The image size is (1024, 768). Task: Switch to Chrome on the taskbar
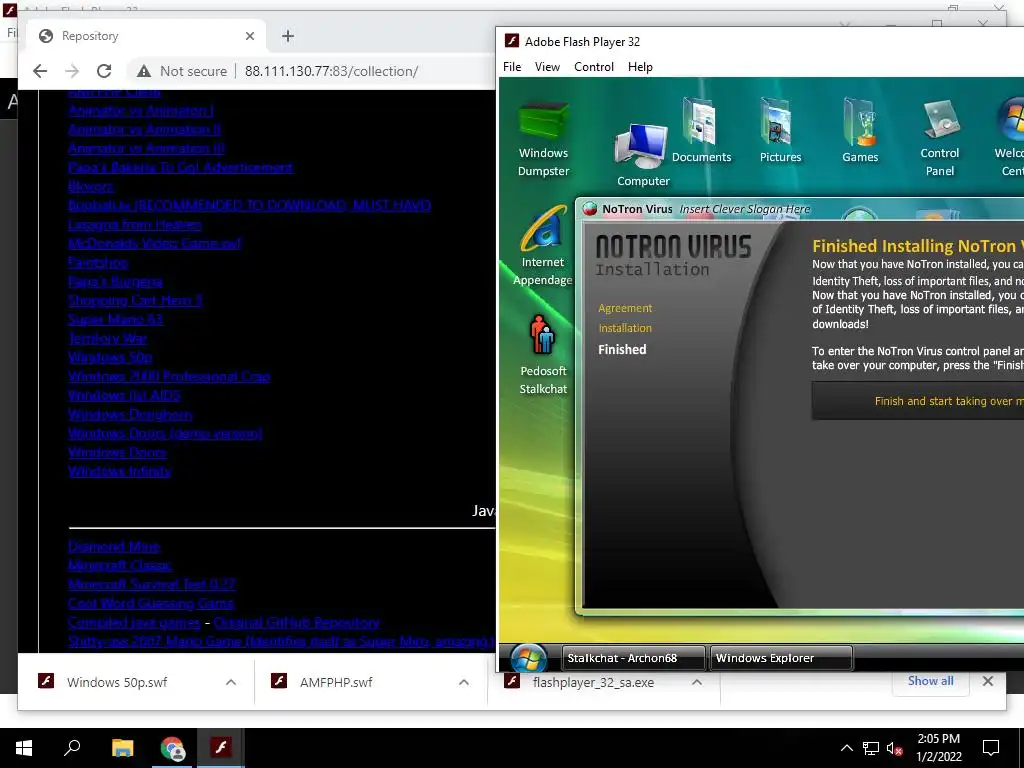tap(172, 748)
